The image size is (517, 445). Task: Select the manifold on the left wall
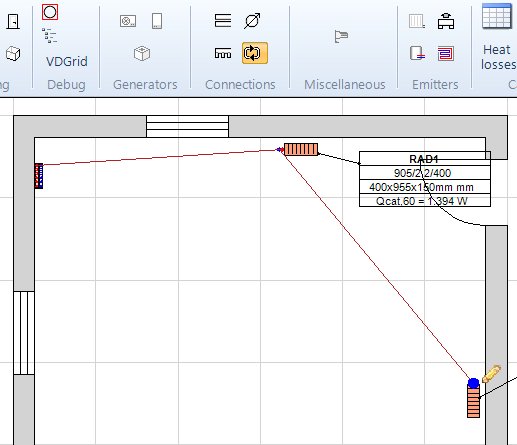pos(39,176)
